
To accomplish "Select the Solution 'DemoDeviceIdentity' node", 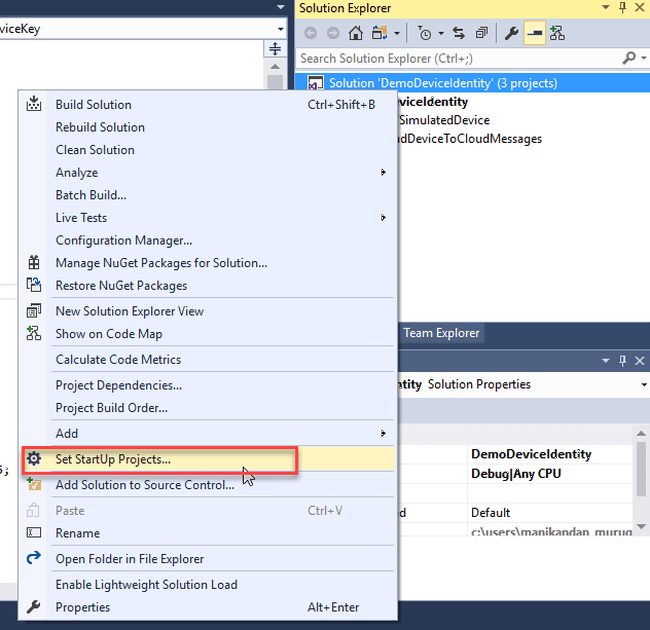I will coord(443,83).
